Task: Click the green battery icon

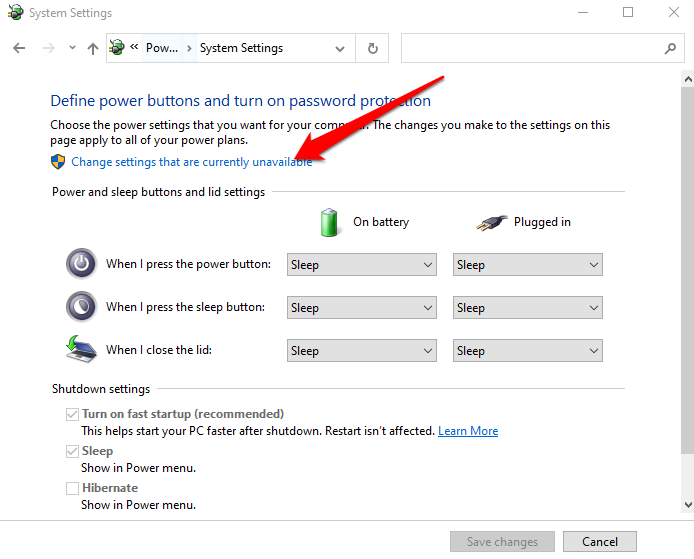Action: (x=330, y=222)
